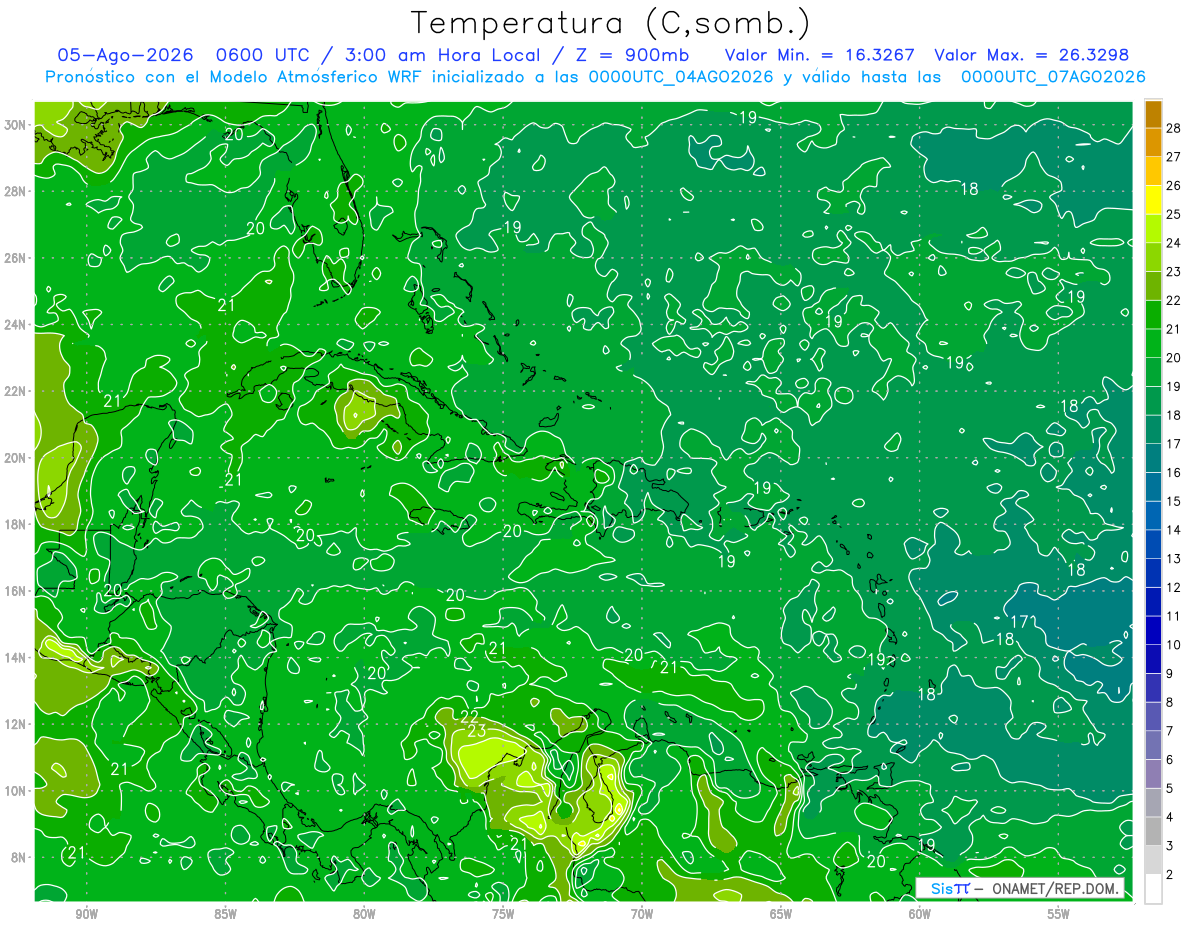Click the 16N latitude axis label

pyautogui.click(x=16, y=591)
